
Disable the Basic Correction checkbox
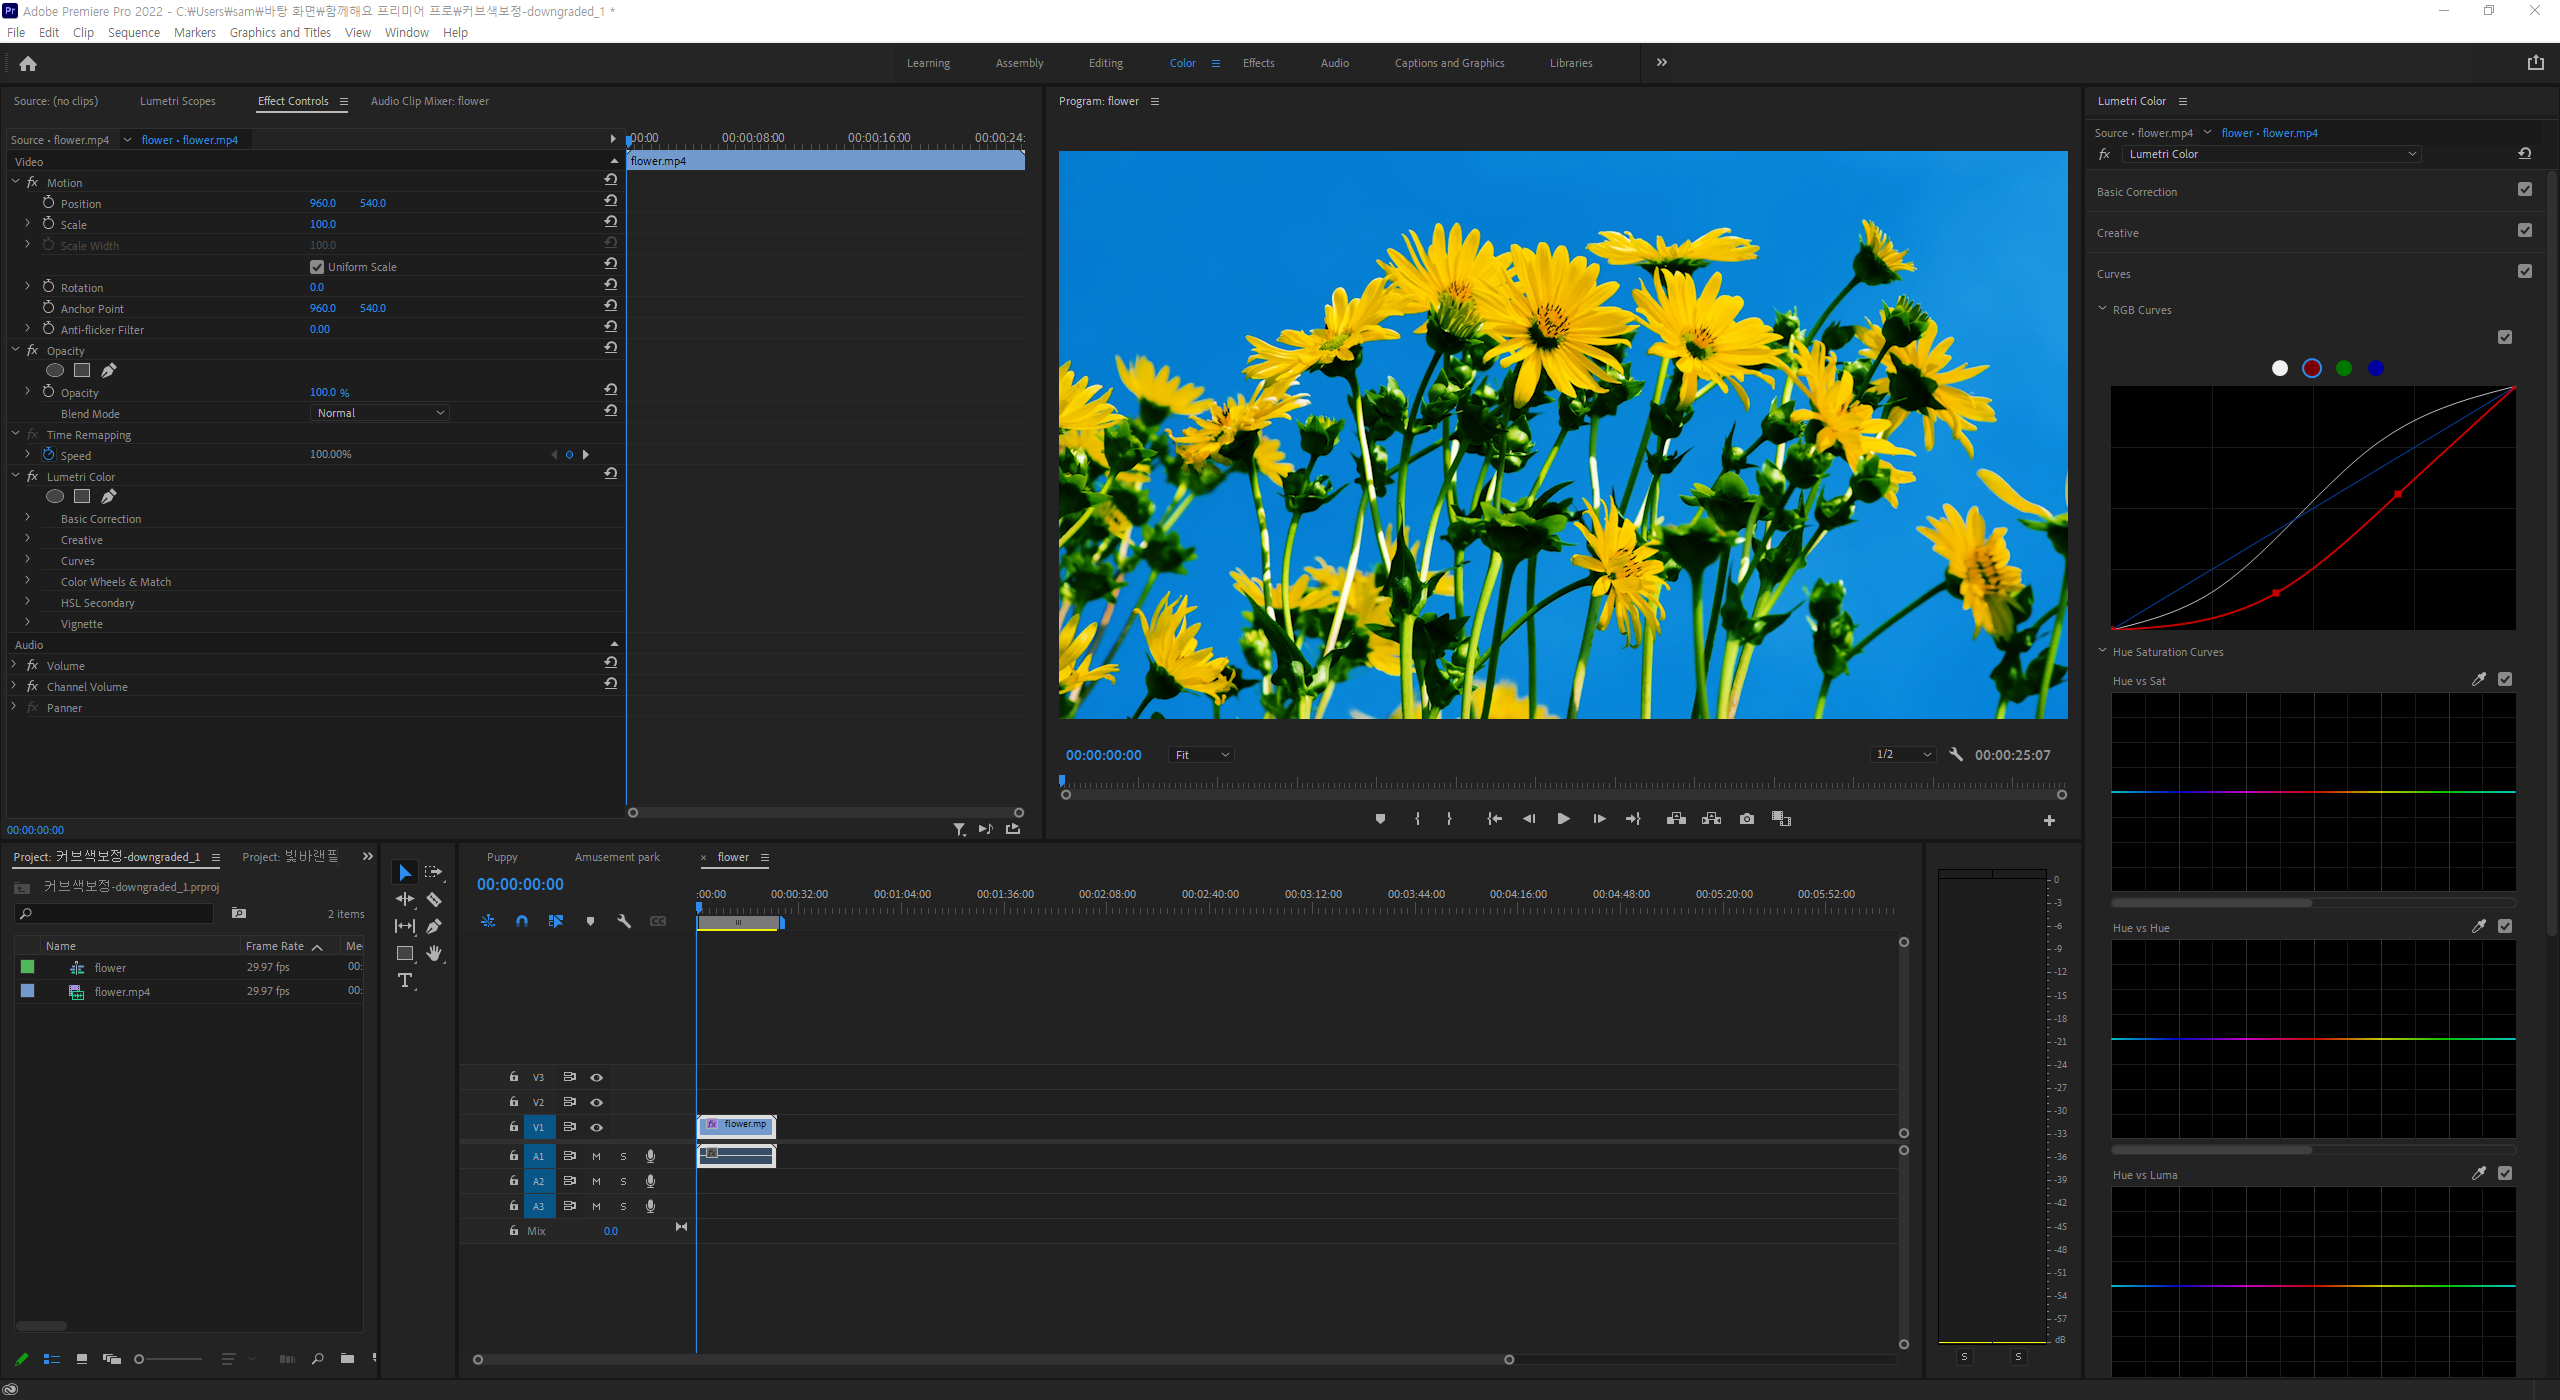(x=2525, y=190)
